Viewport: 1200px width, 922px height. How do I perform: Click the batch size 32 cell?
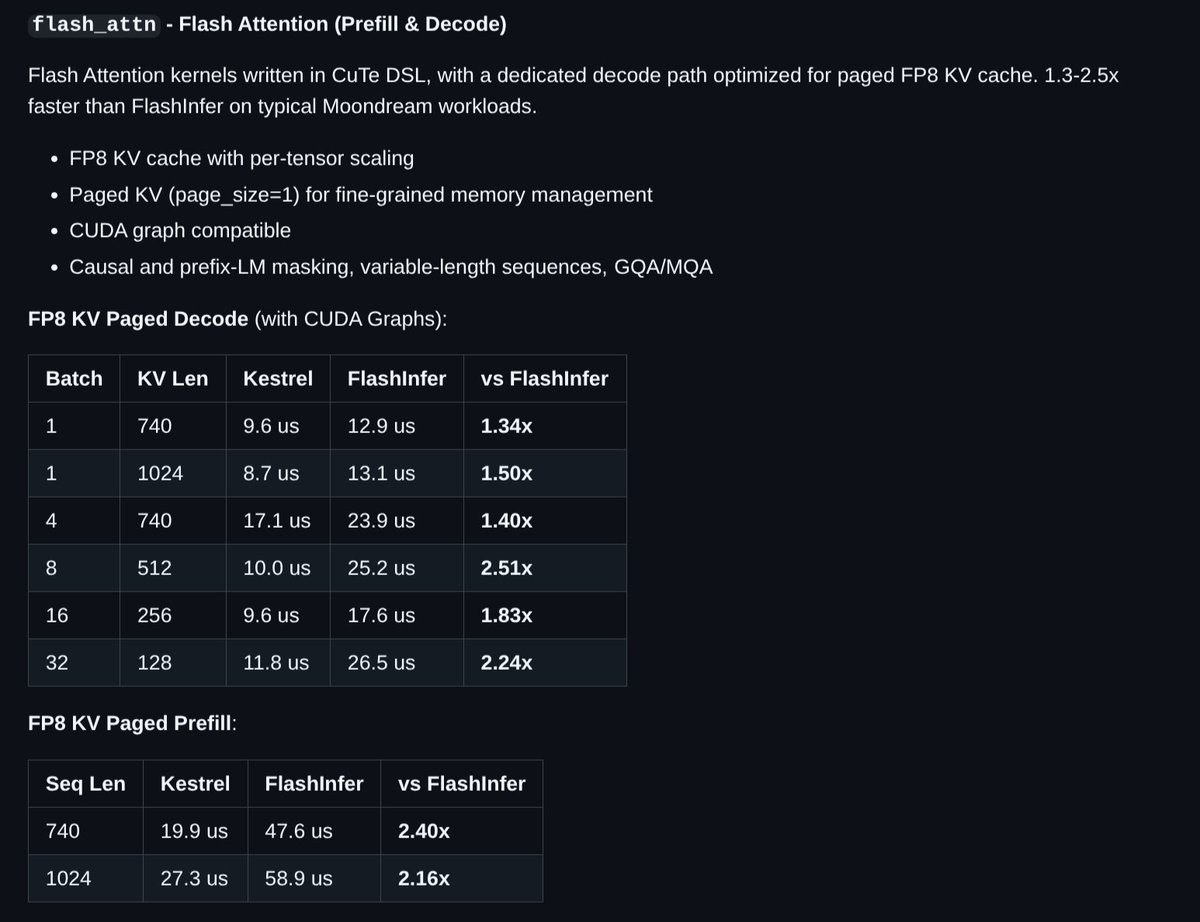click(57, 663)
